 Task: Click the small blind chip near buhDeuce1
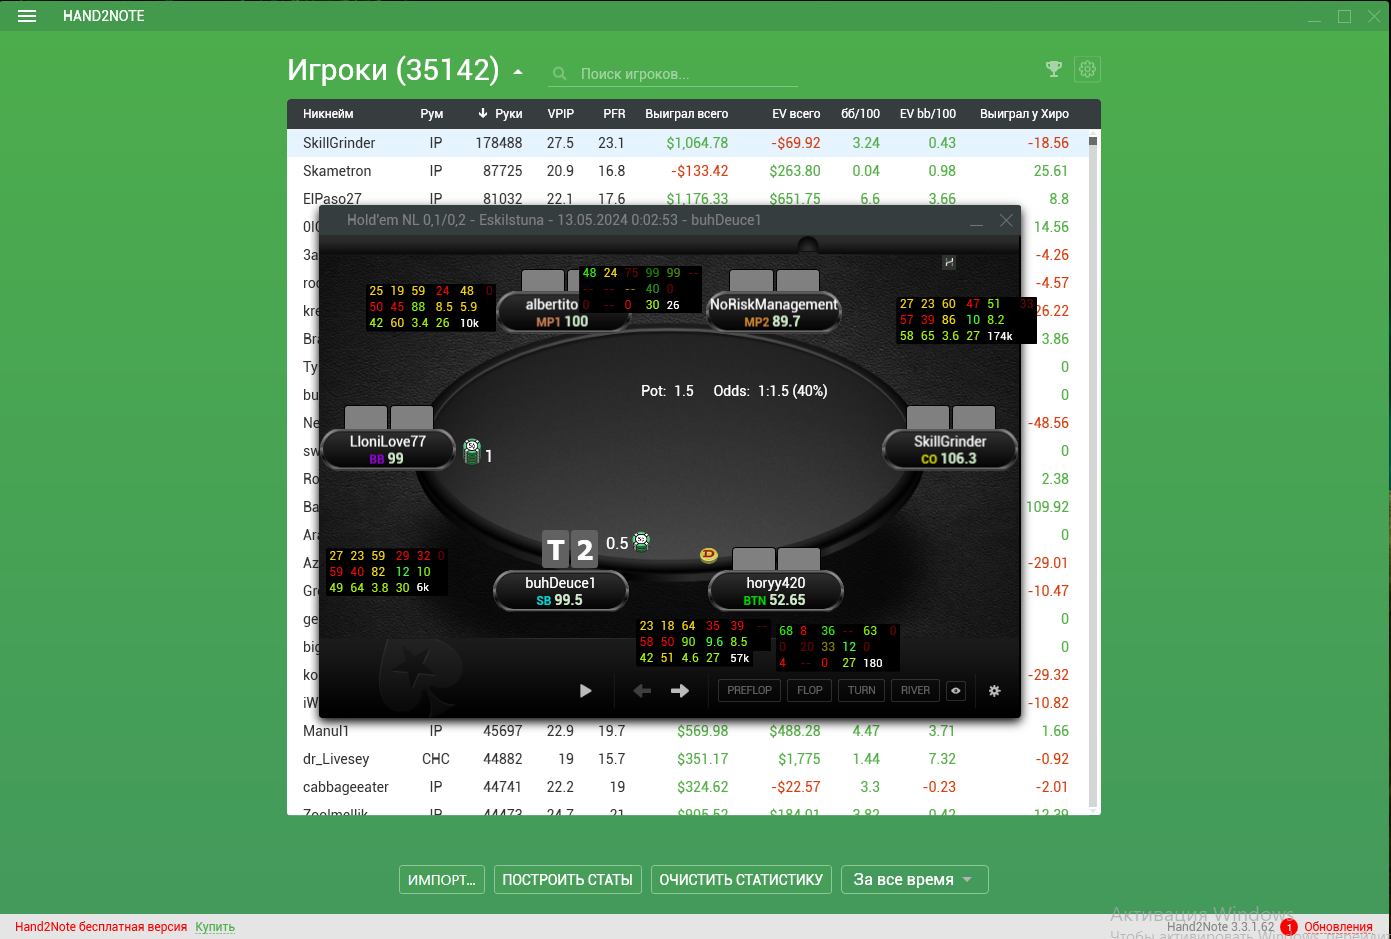pos(642,542)
